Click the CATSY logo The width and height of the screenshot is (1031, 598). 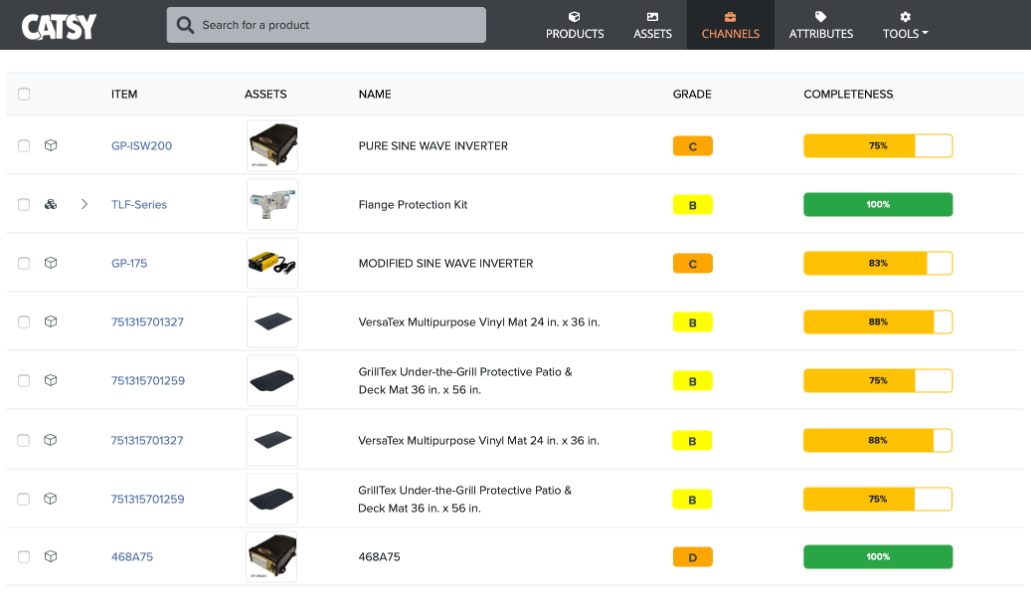(59, 26)
